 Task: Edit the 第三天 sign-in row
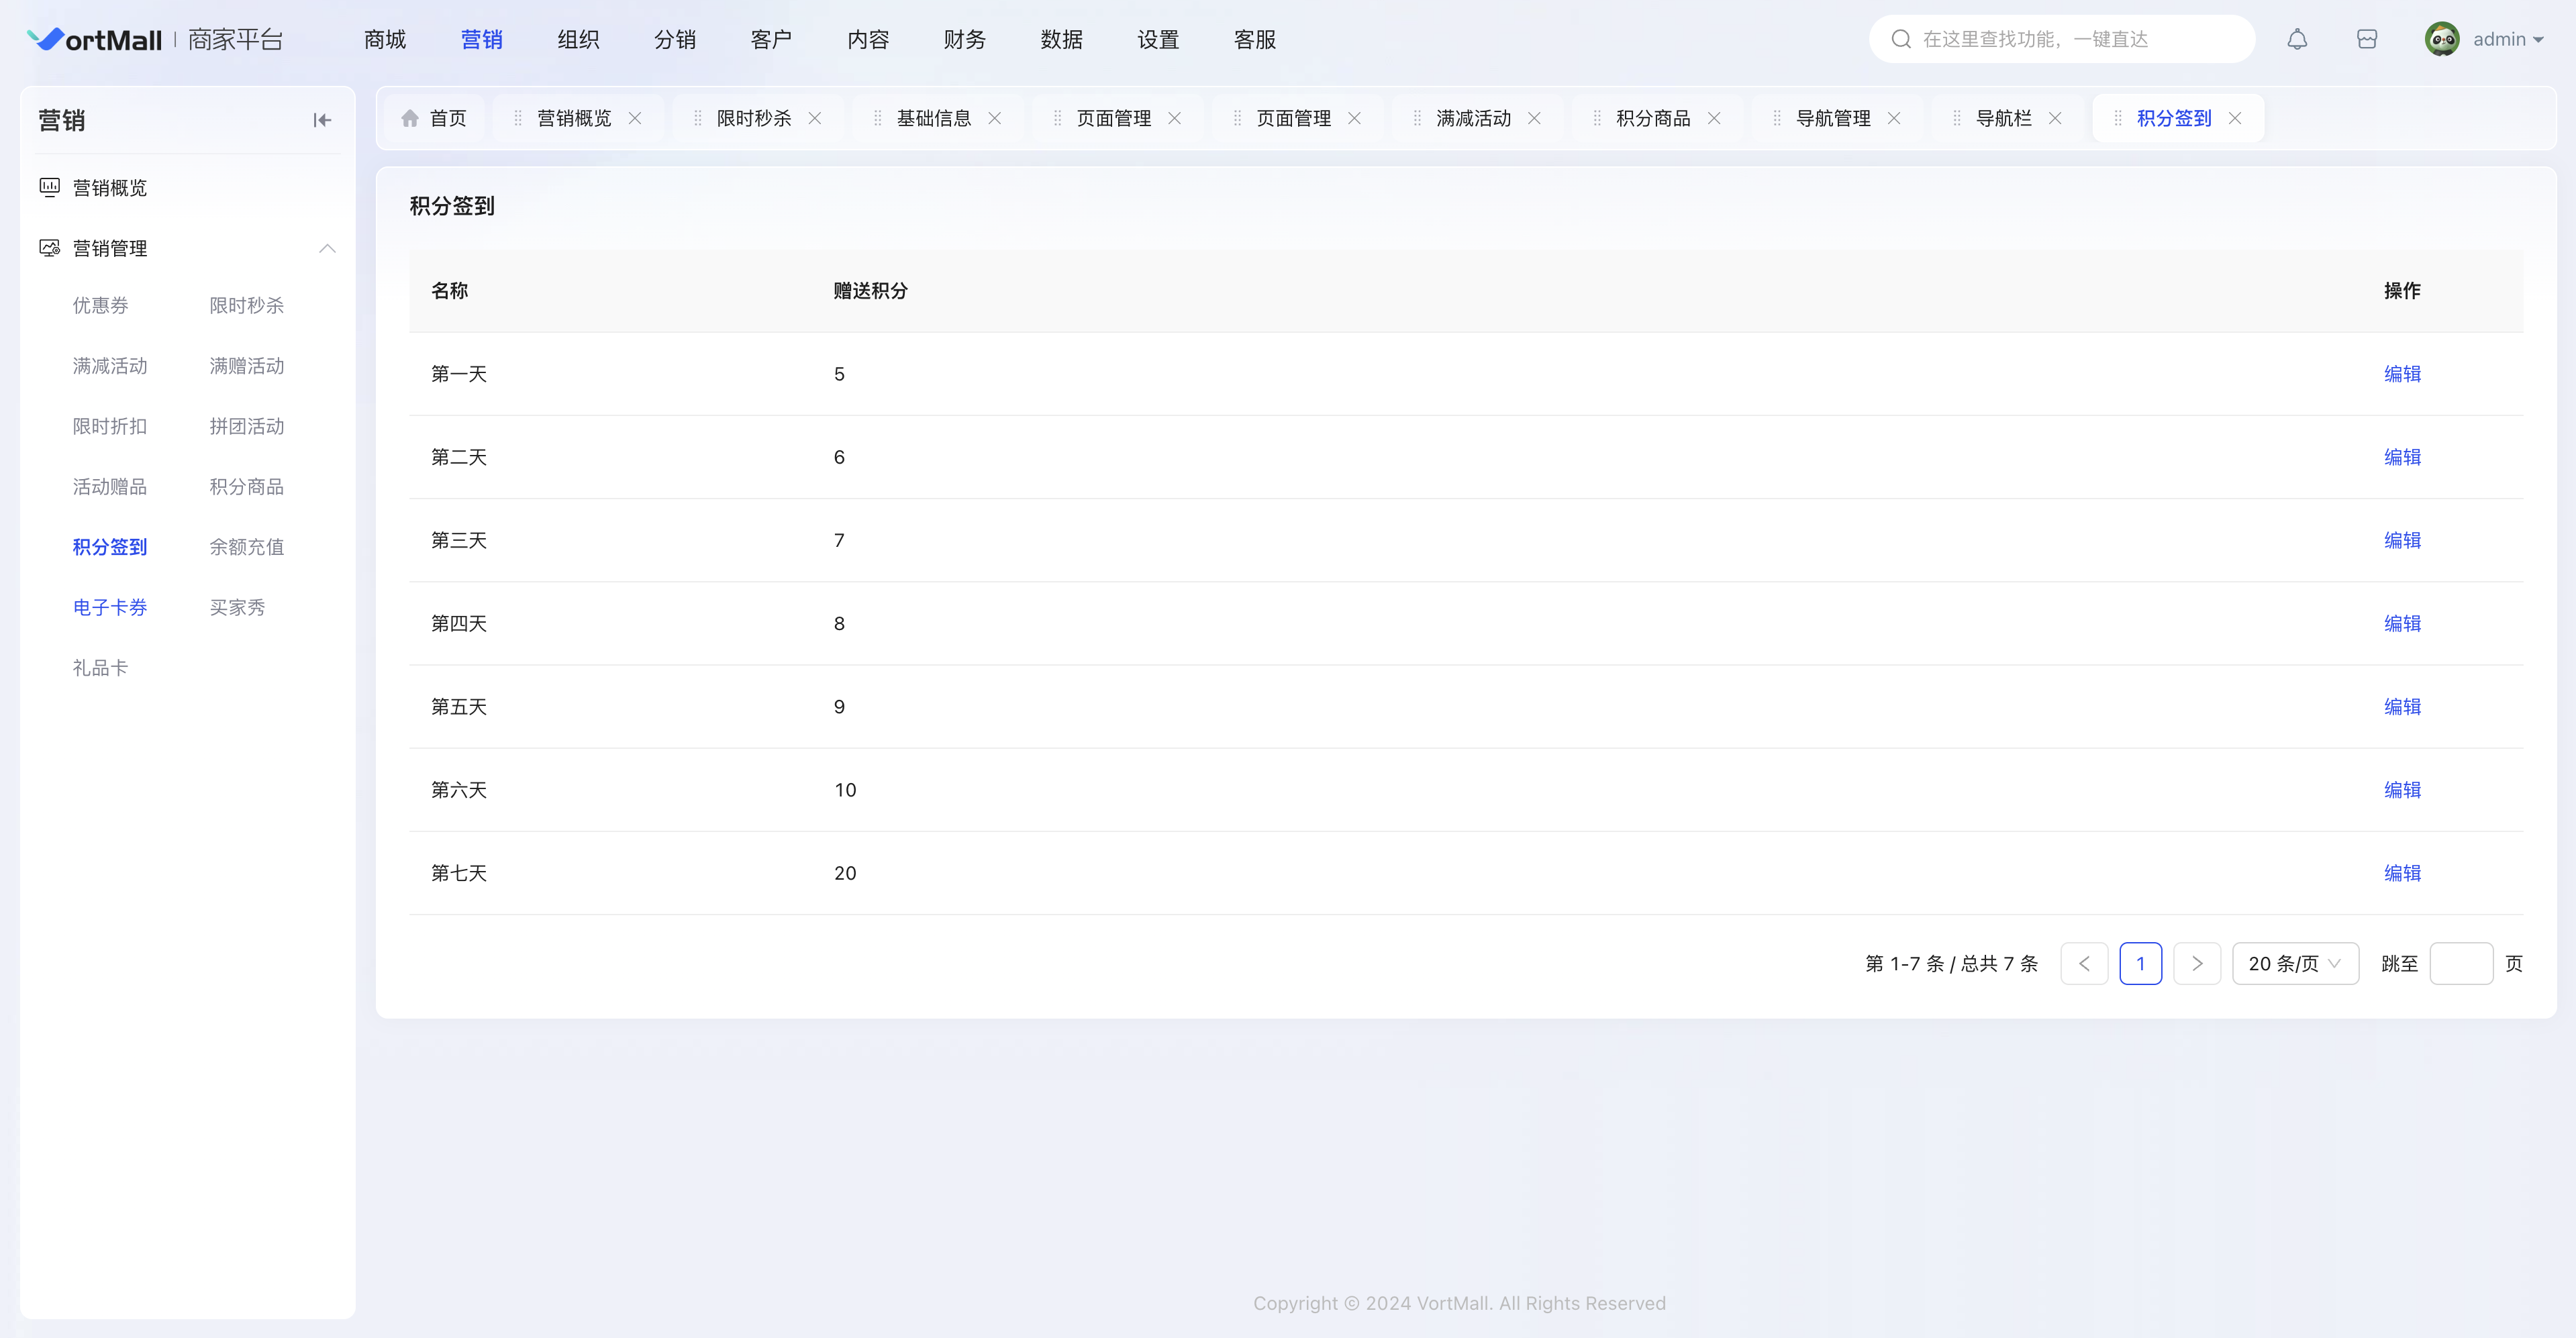click(x=2401, y=540)
